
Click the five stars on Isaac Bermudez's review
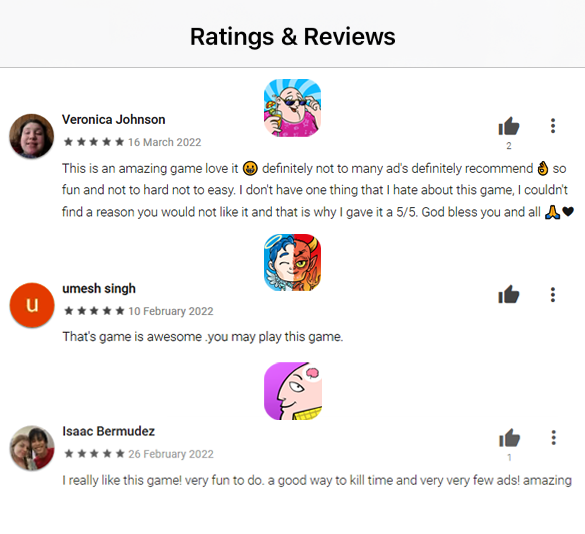[x=94, y=454]
